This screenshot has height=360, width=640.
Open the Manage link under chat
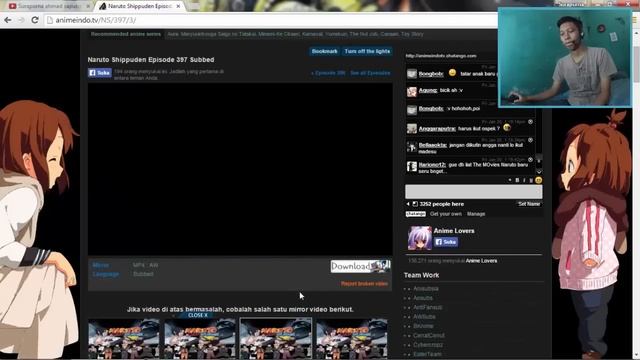476,214
